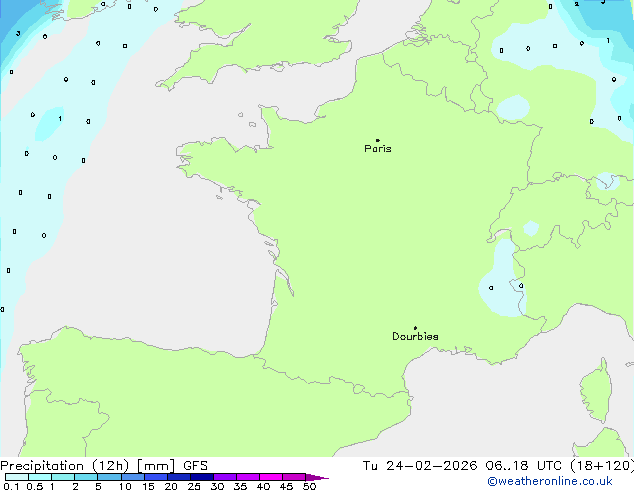Pick the 25 to 30 mm dark blue swatch
The height and width of the screenshot is (490, 634).
[x=202, y=477]
